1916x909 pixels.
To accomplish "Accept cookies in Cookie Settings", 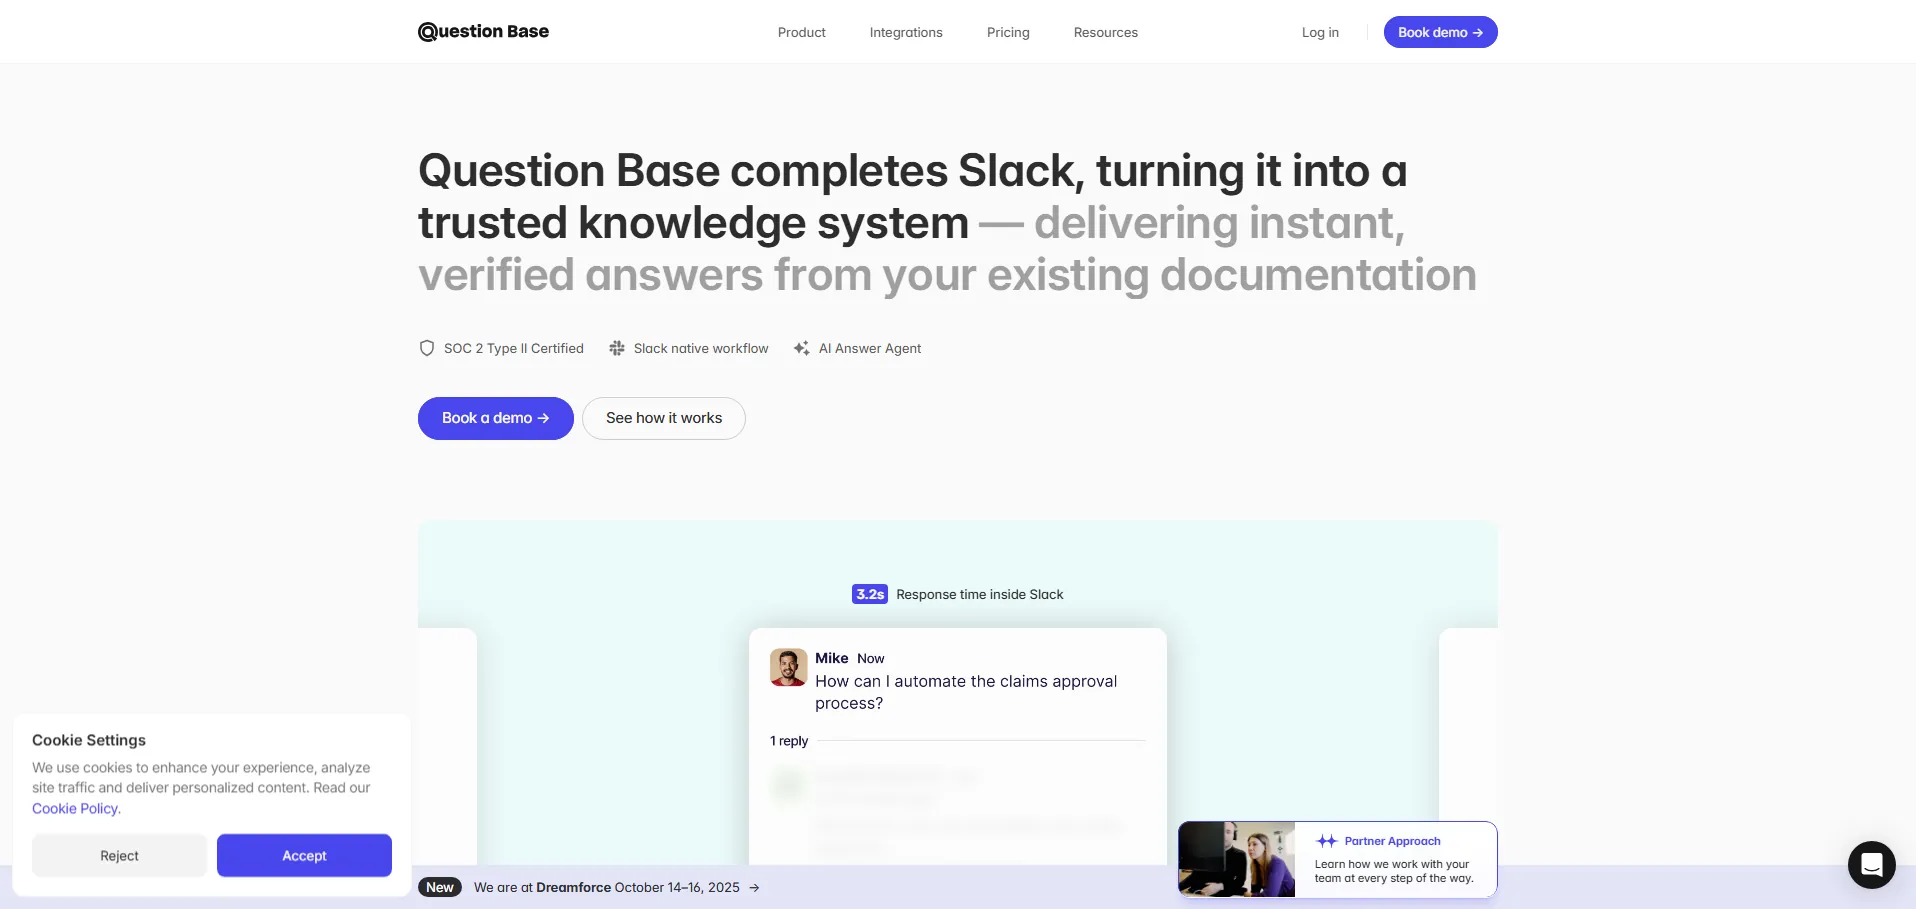I will [304, 856].
